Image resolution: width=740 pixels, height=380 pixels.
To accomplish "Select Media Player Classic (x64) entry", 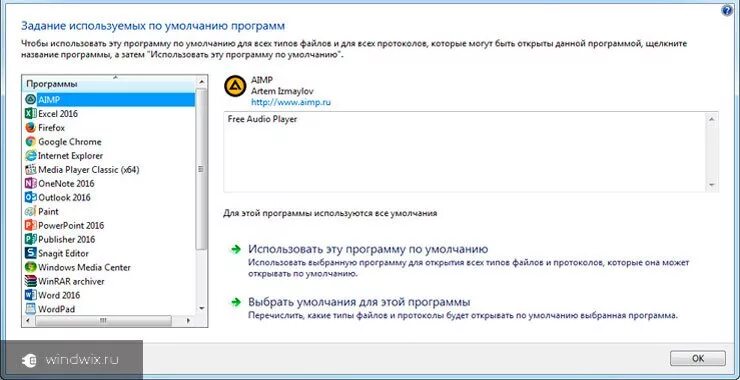I will point(89,169).
